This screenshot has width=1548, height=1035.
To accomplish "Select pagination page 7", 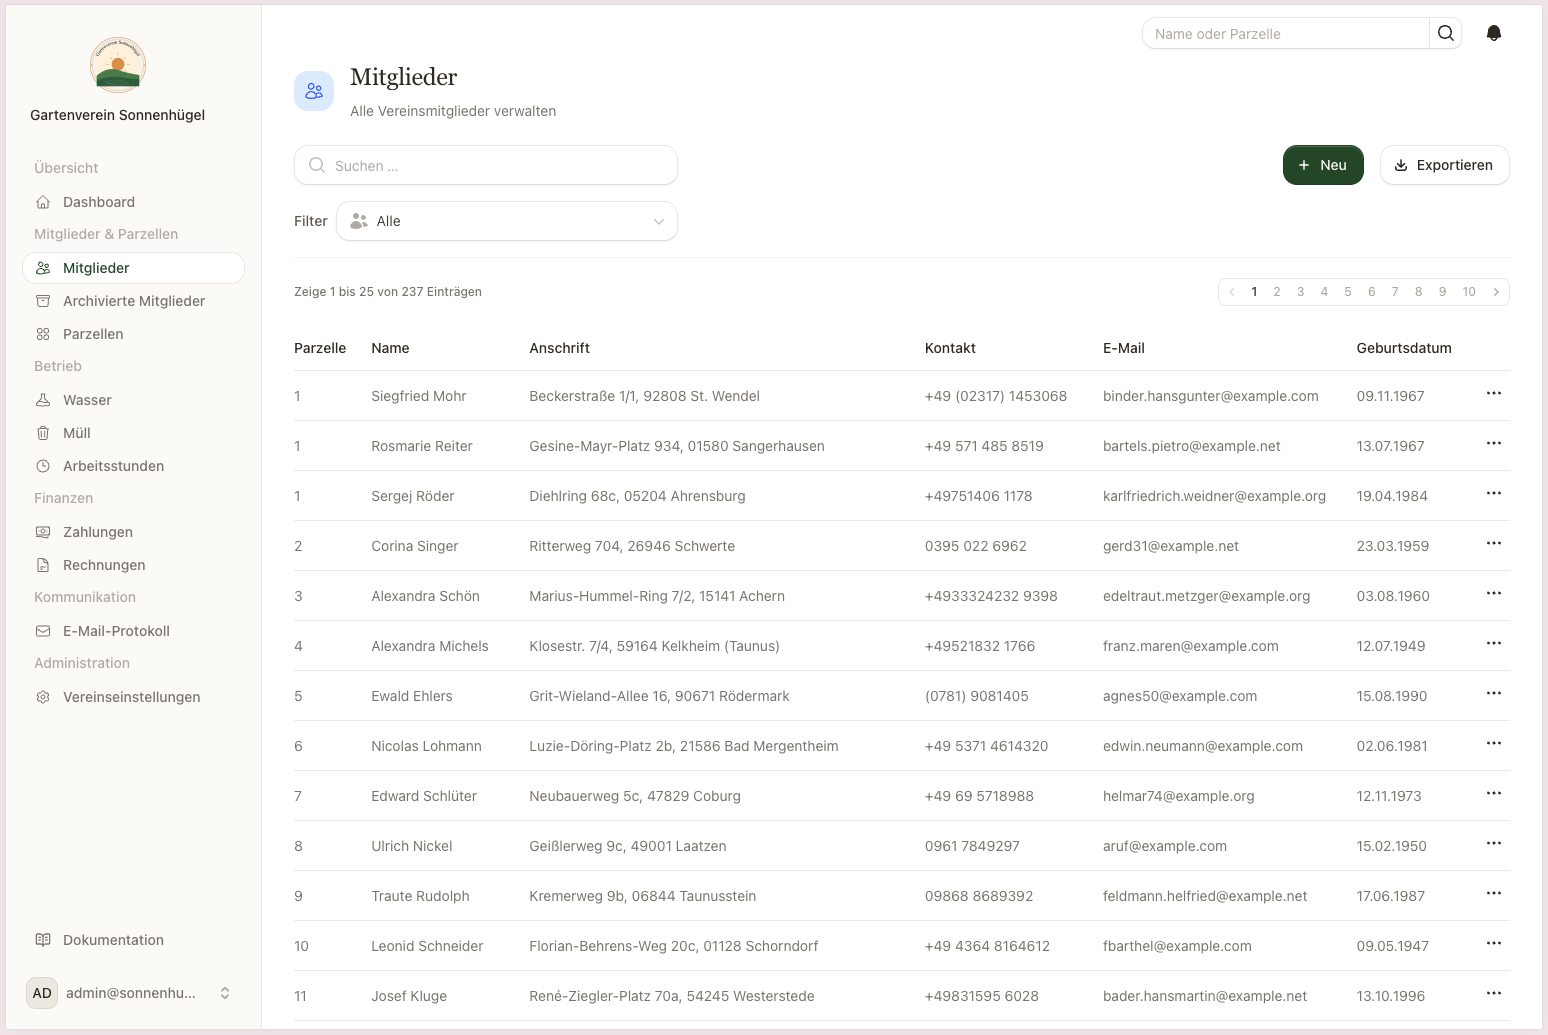I will 1395,292.
